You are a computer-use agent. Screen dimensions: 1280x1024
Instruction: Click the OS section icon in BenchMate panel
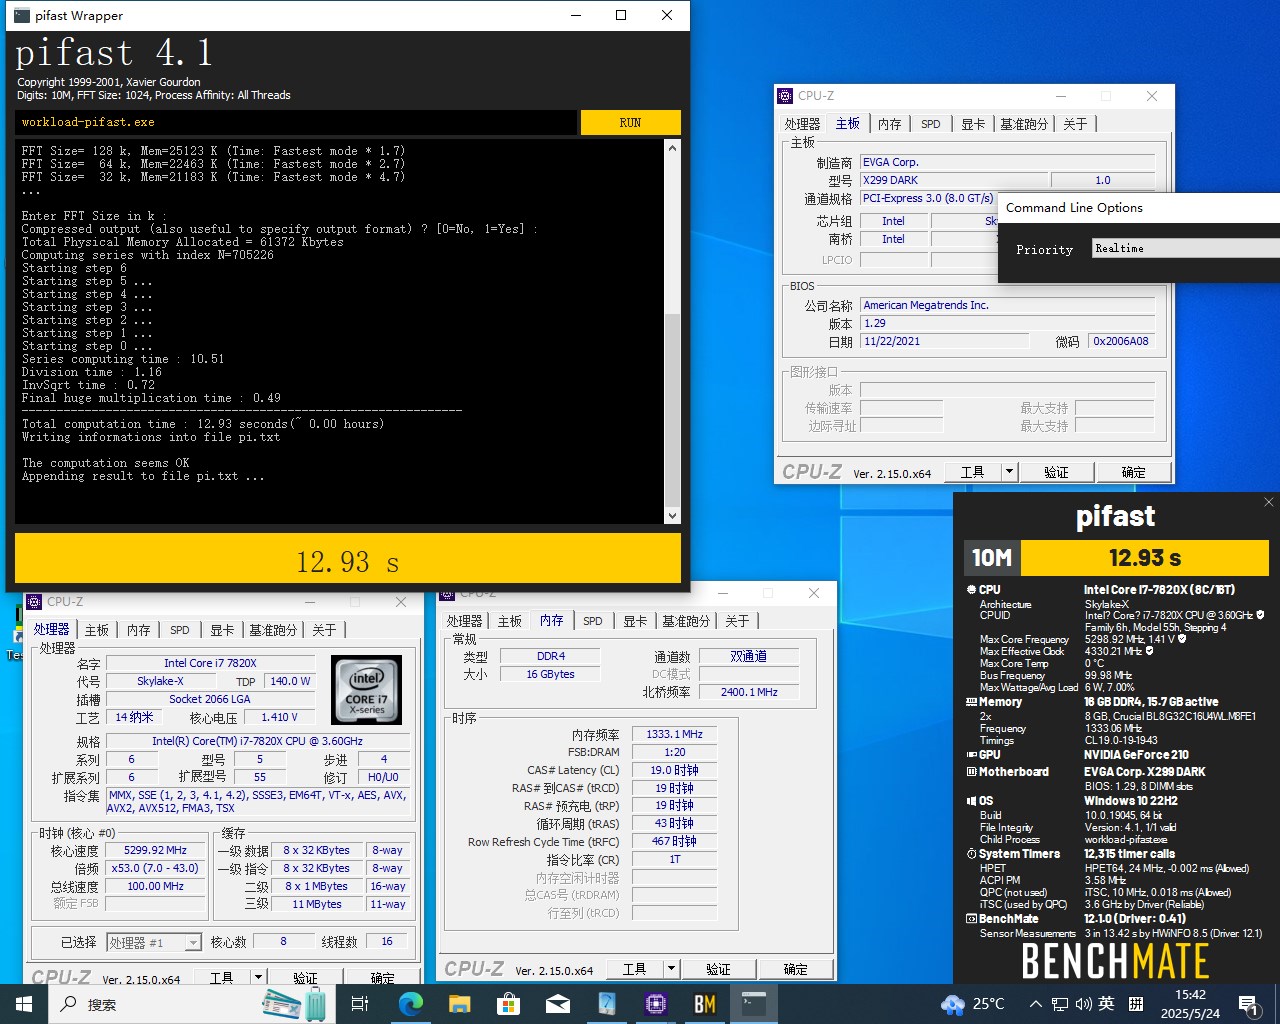tap(971, 801)
